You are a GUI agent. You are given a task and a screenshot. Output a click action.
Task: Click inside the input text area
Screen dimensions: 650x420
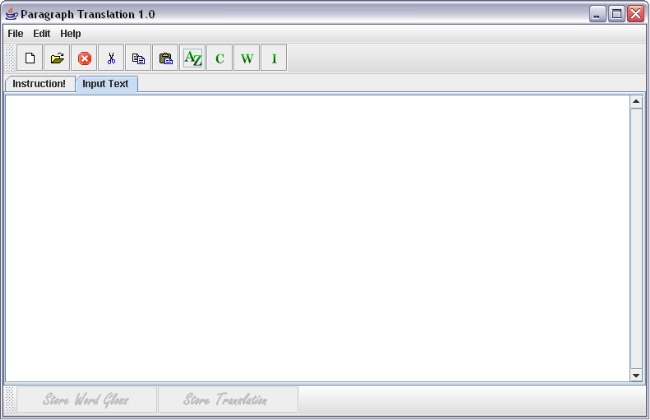click(317, 238)
